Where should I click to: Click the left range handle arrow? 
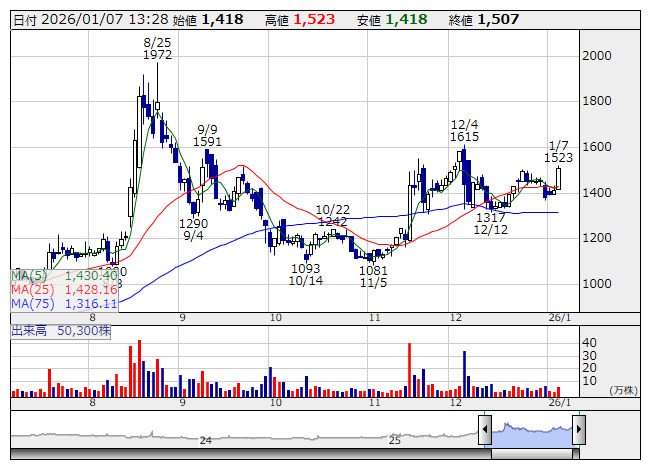point(485,431)
